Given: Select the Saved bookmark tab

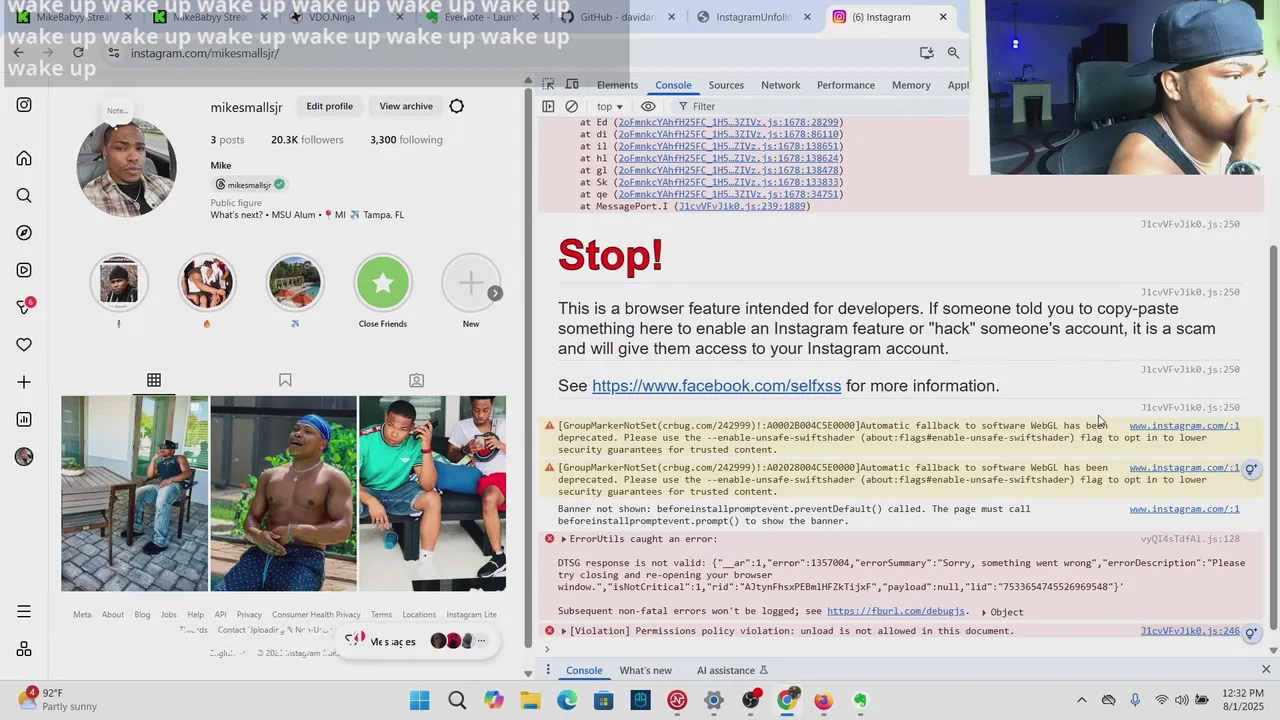Looking at the screenshot, I should 285,380.
